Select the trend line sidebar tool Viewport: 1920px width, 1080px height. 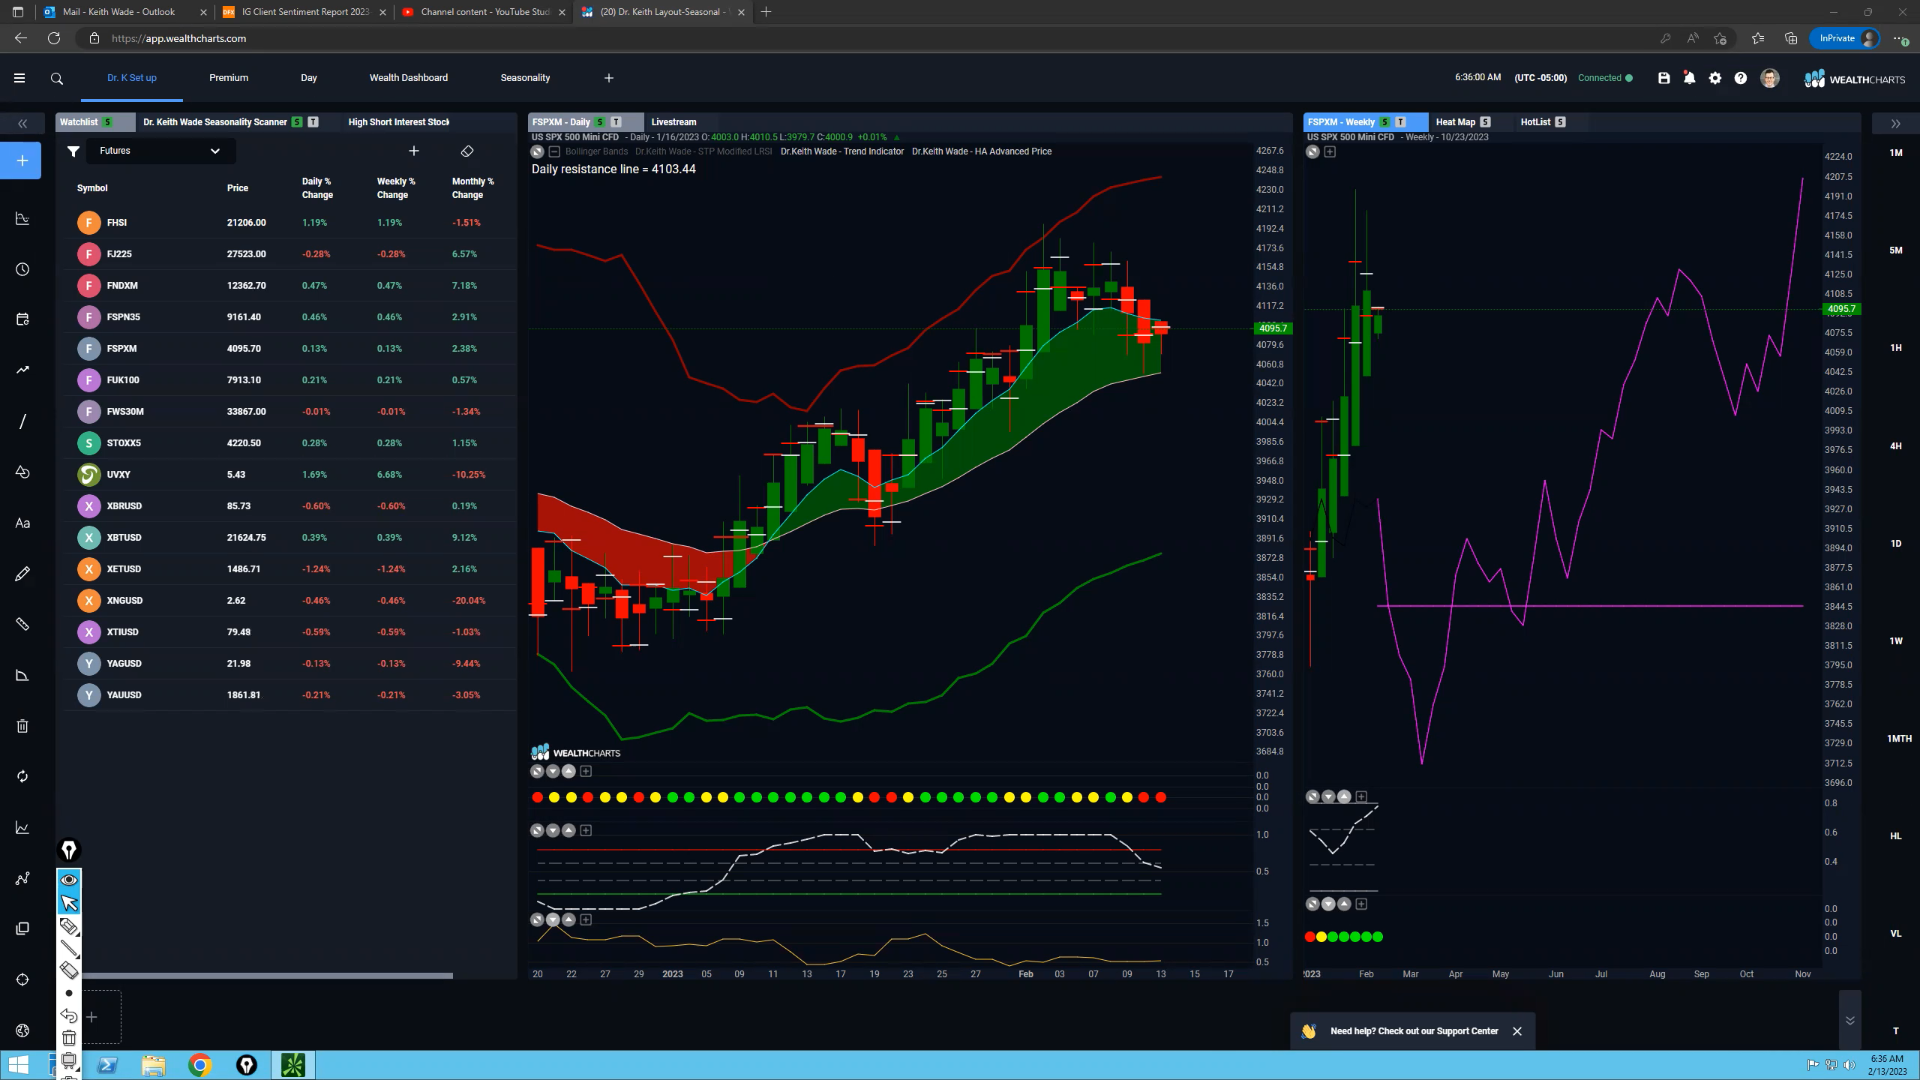[22, 370]
